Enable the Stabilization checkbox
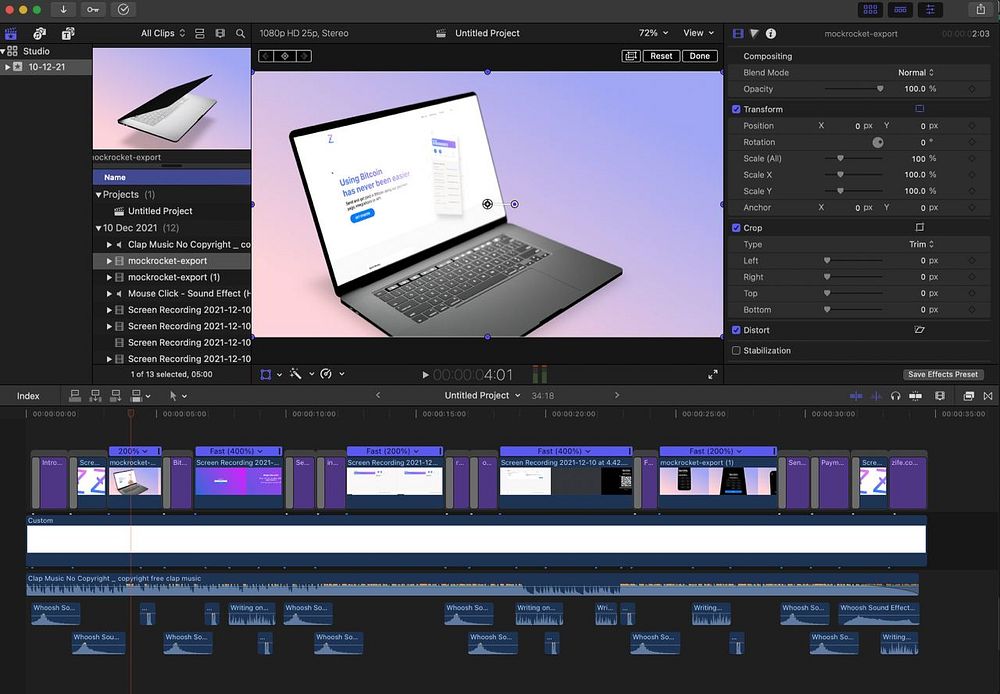 click(x=736, y=351)
